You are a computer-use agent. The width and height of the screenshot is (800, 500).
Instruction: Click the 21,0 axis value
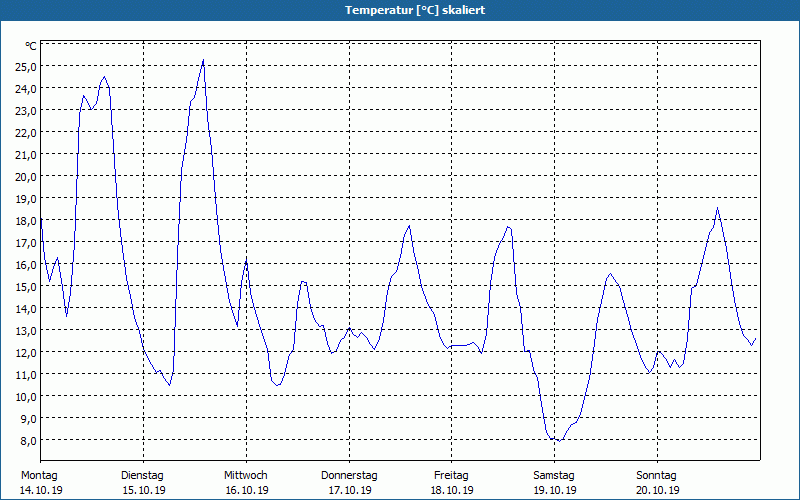[27, 155]
